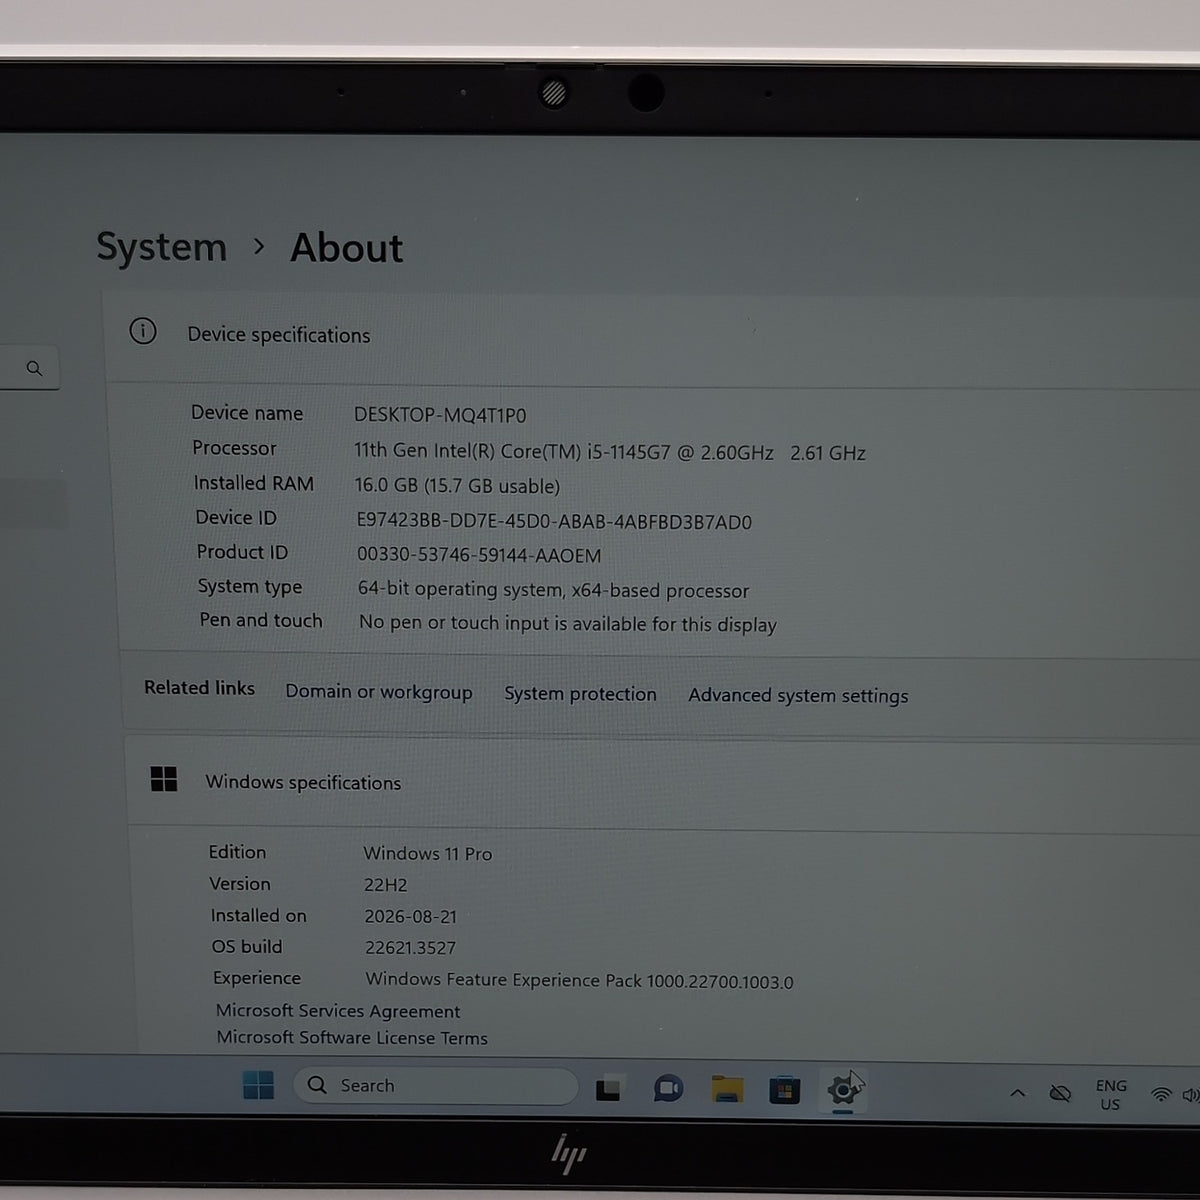Open System protection link
This screenshot has width=1200, height=1200.
pyautogui.click(x=580, y=694)
